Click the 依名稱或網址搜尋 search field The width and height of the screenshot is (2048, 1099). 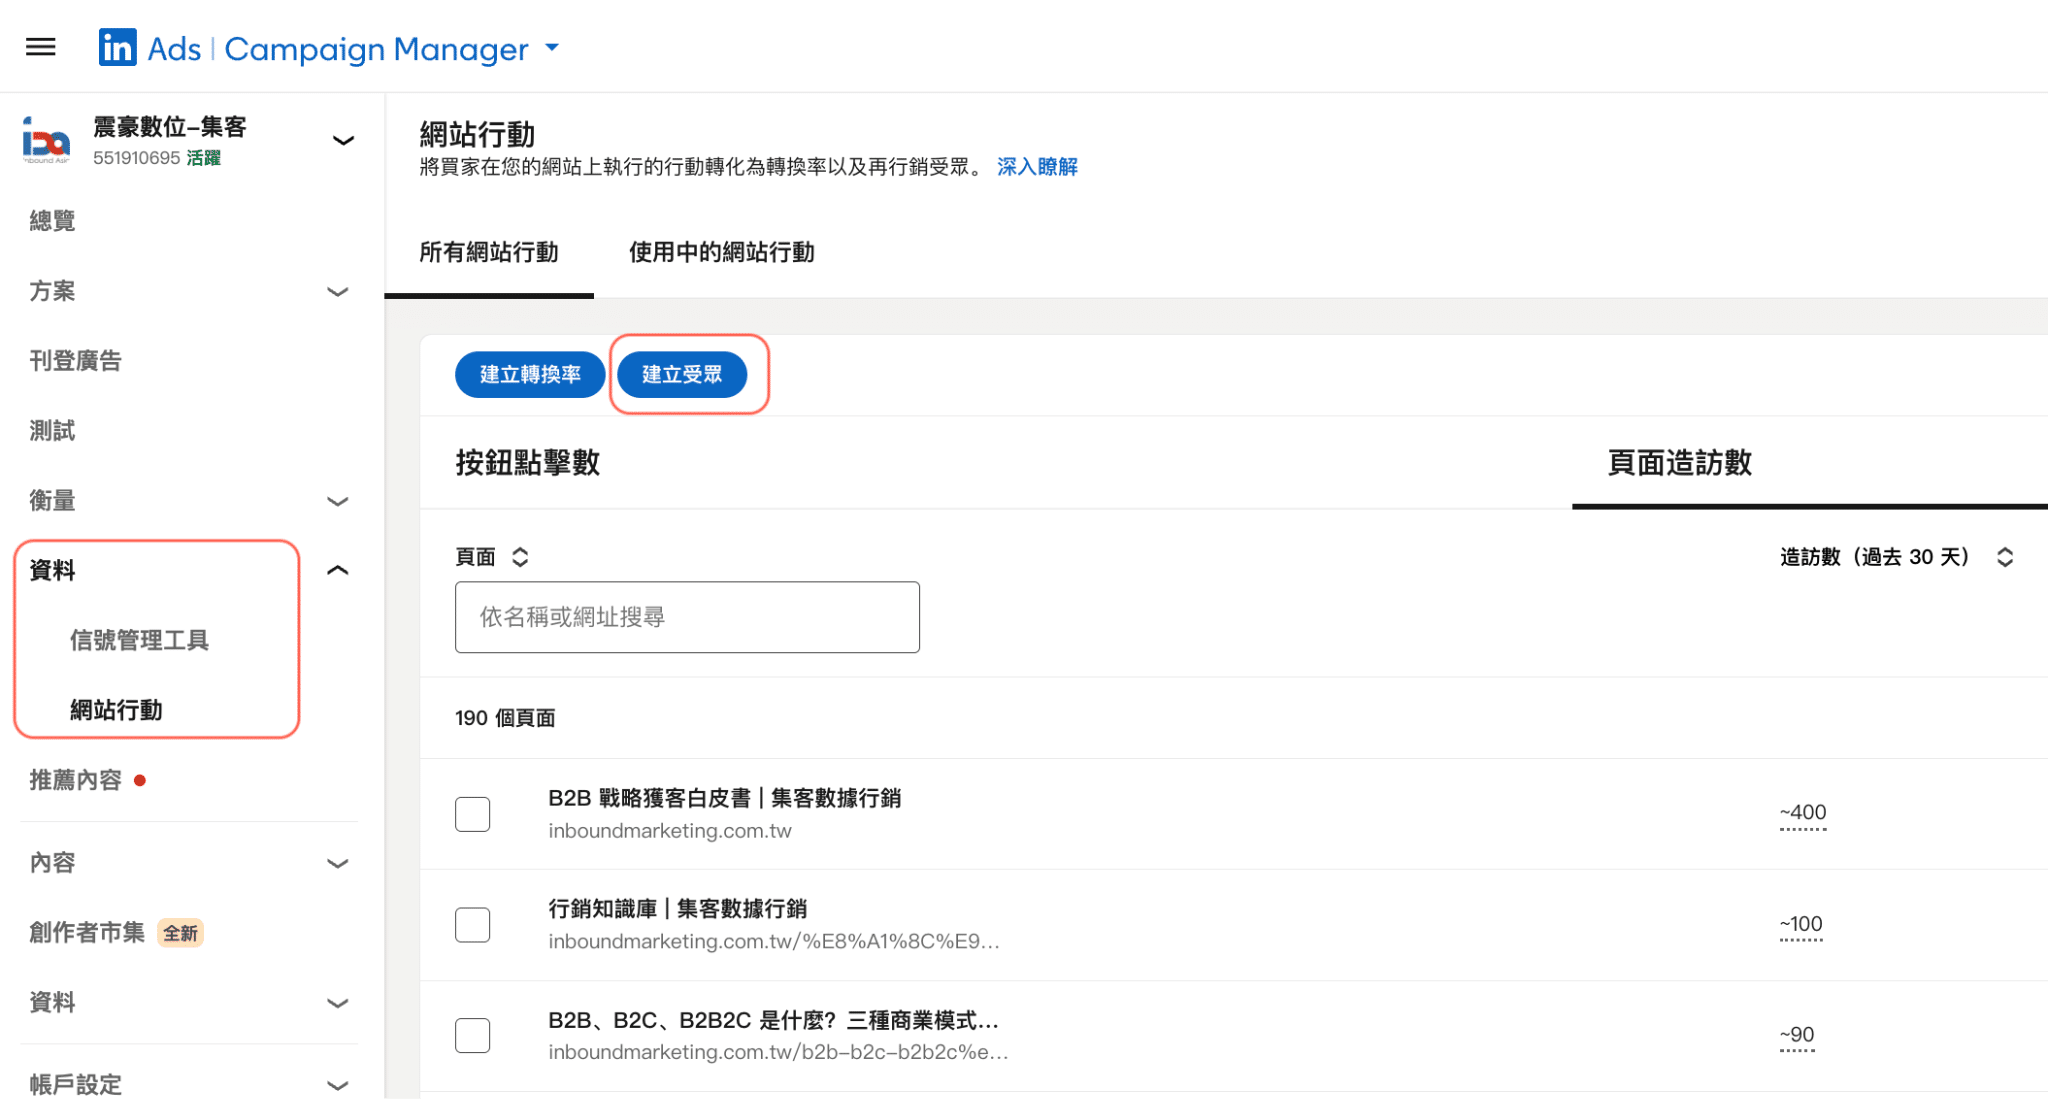click(x=687, y=617)
